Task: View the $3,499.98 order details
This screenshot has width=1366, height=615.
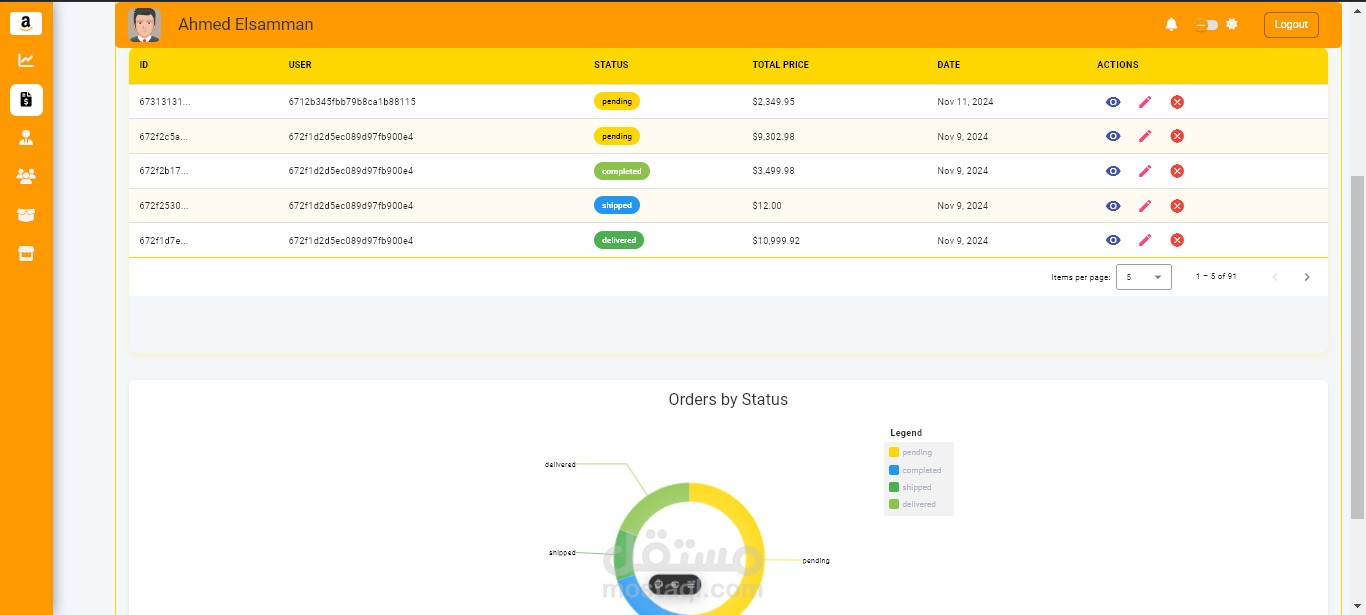Action: (x=1113, y=171)
